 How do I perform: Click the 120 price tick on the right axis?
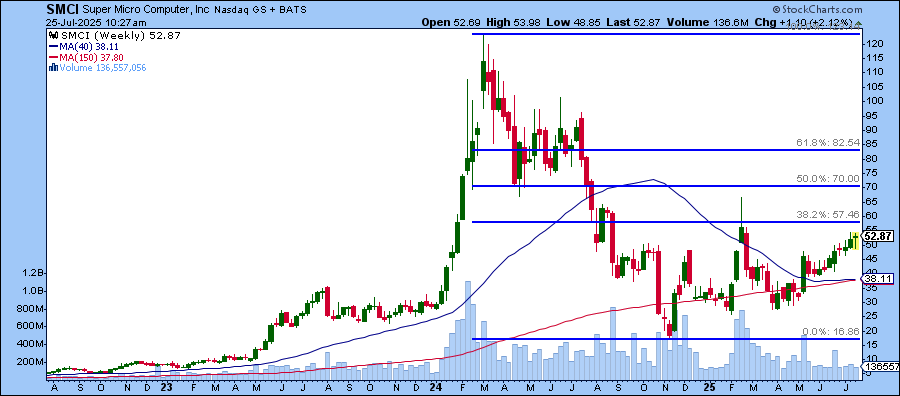tap(874, 43)
